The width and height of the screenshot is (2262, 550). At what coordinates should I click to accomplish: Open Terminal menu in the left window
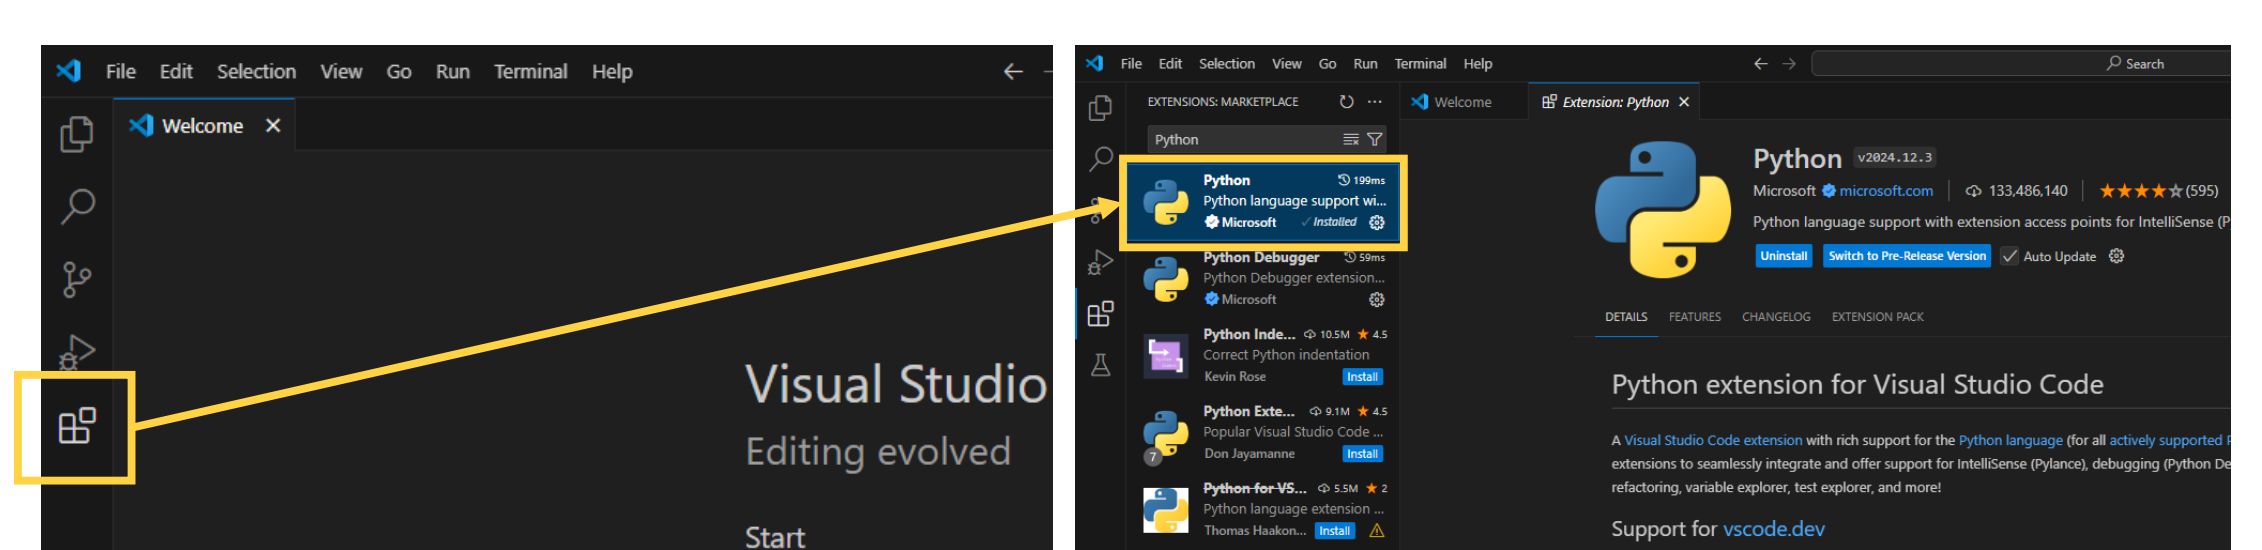pyautogui.click(x=531, y=71)
